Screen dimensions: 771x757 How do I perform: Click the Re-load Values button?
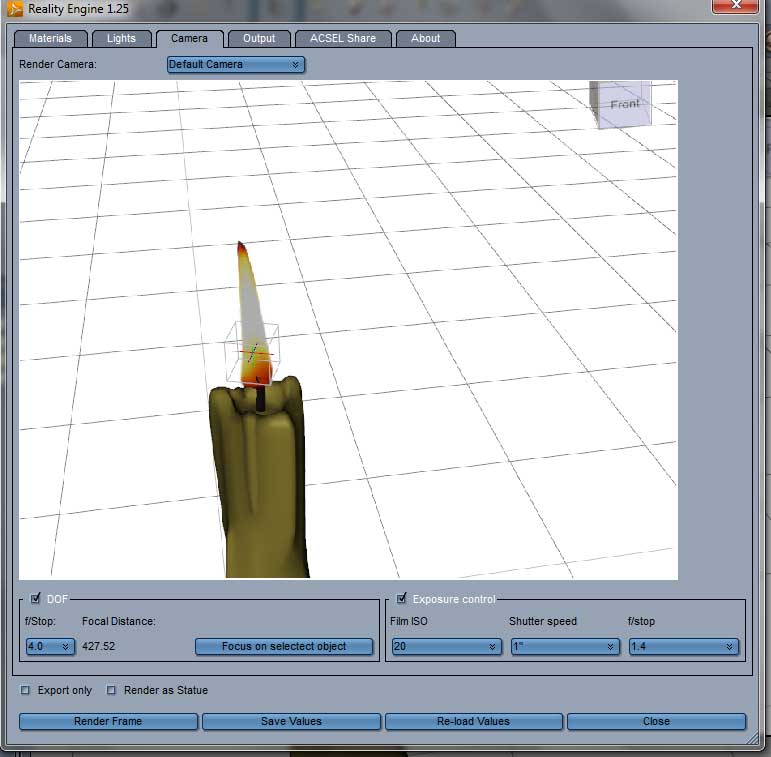tap(474, 721)
